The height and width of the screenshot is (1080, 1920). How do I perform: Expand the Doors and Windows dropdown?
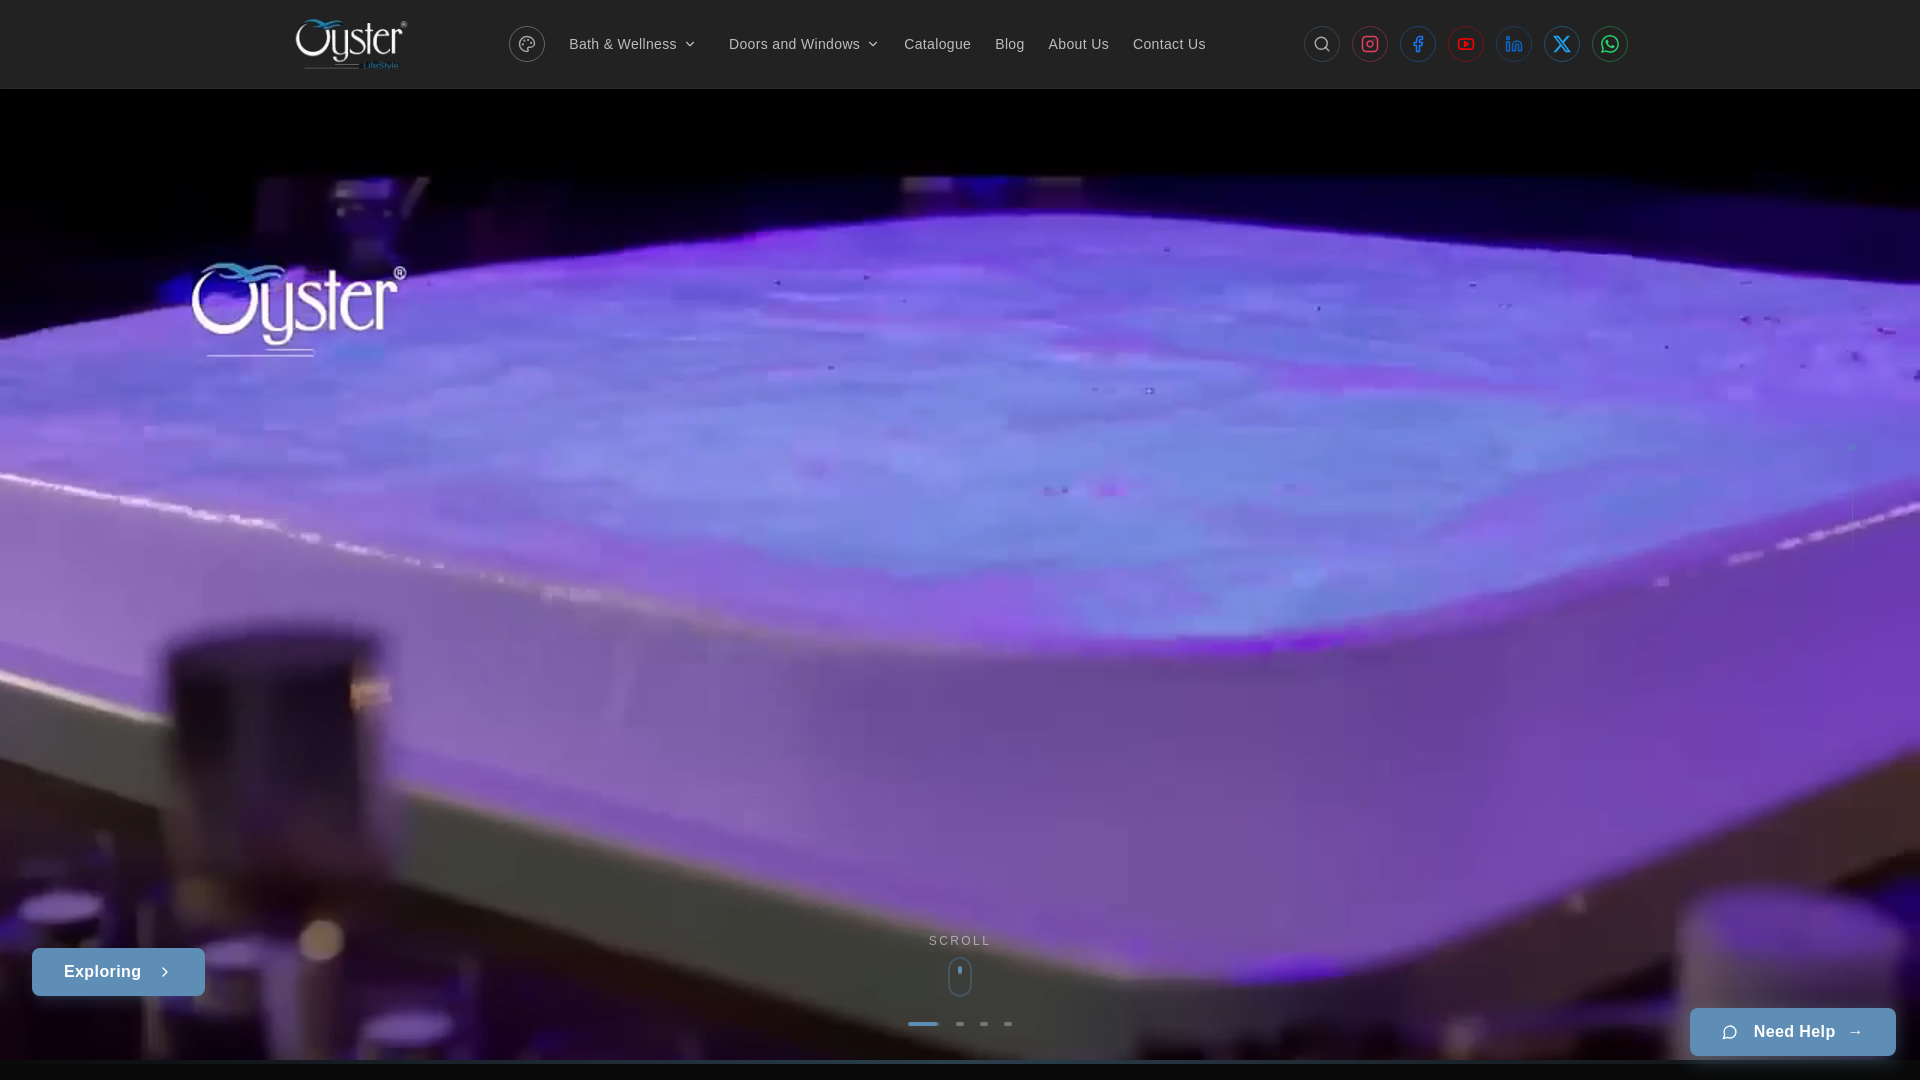click(x=804, y=44)
